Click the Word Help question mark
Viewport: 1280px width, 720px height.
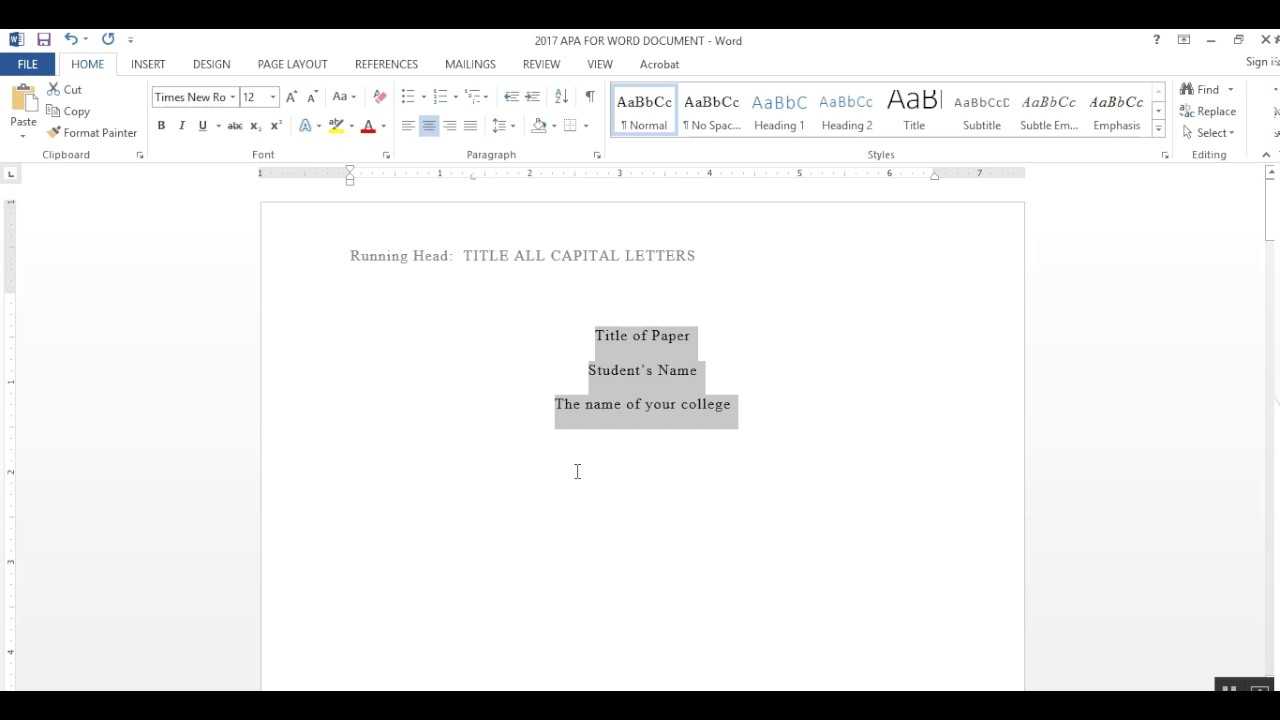1157,40
